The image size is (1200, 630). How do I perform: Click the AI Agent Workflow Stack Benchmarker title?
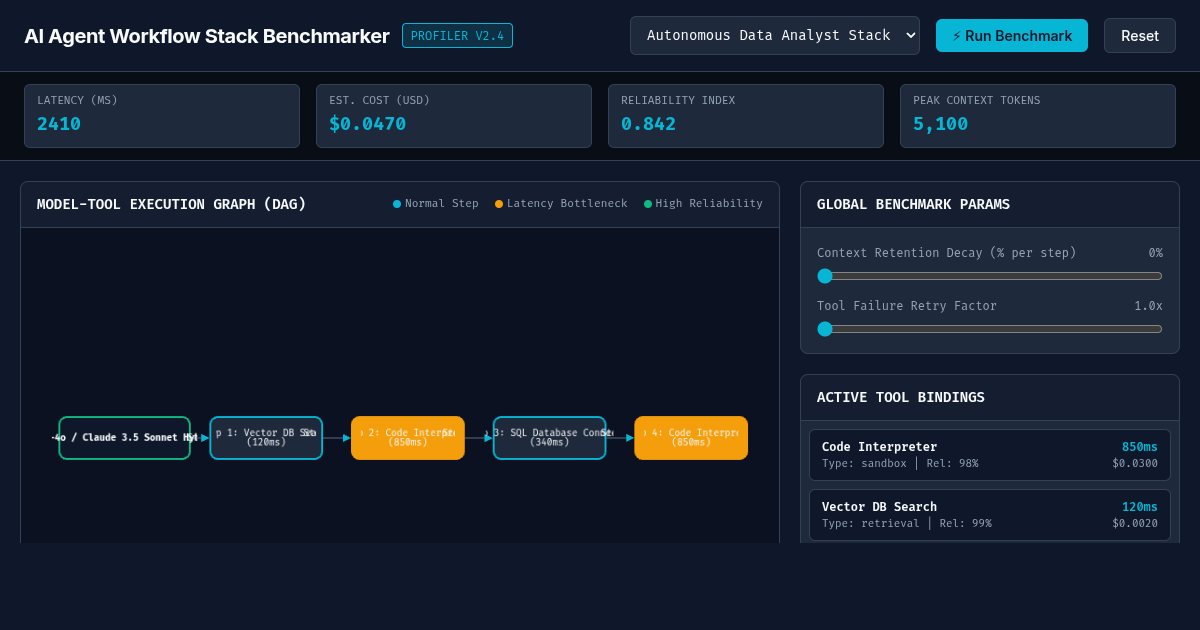(x=207, y=36)
